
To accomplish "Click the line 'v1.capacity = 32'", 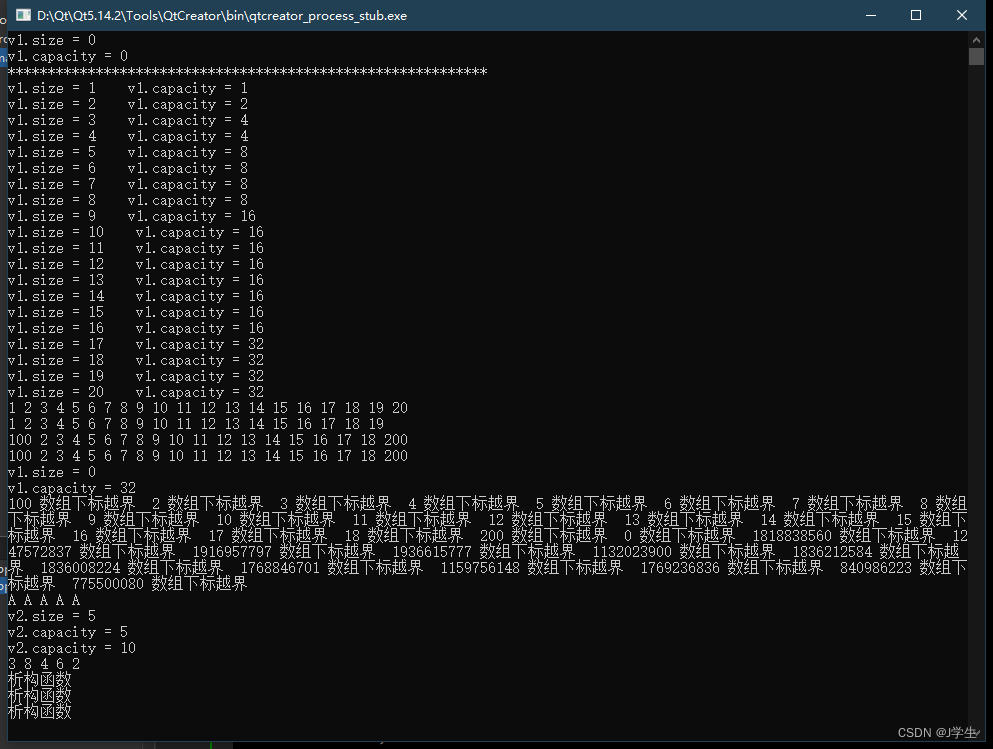I will tap(72, 488).
